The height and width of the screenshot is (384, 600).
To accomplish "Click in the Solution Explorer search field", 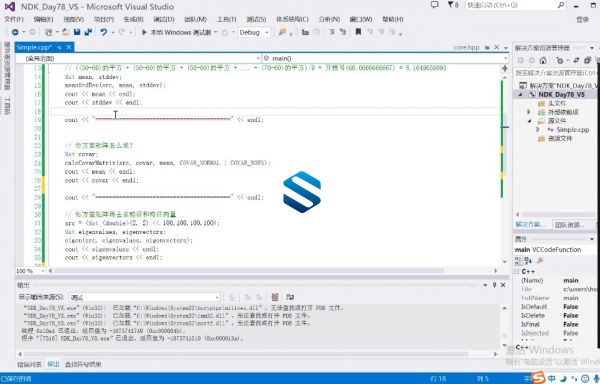I will coord(555,72).
